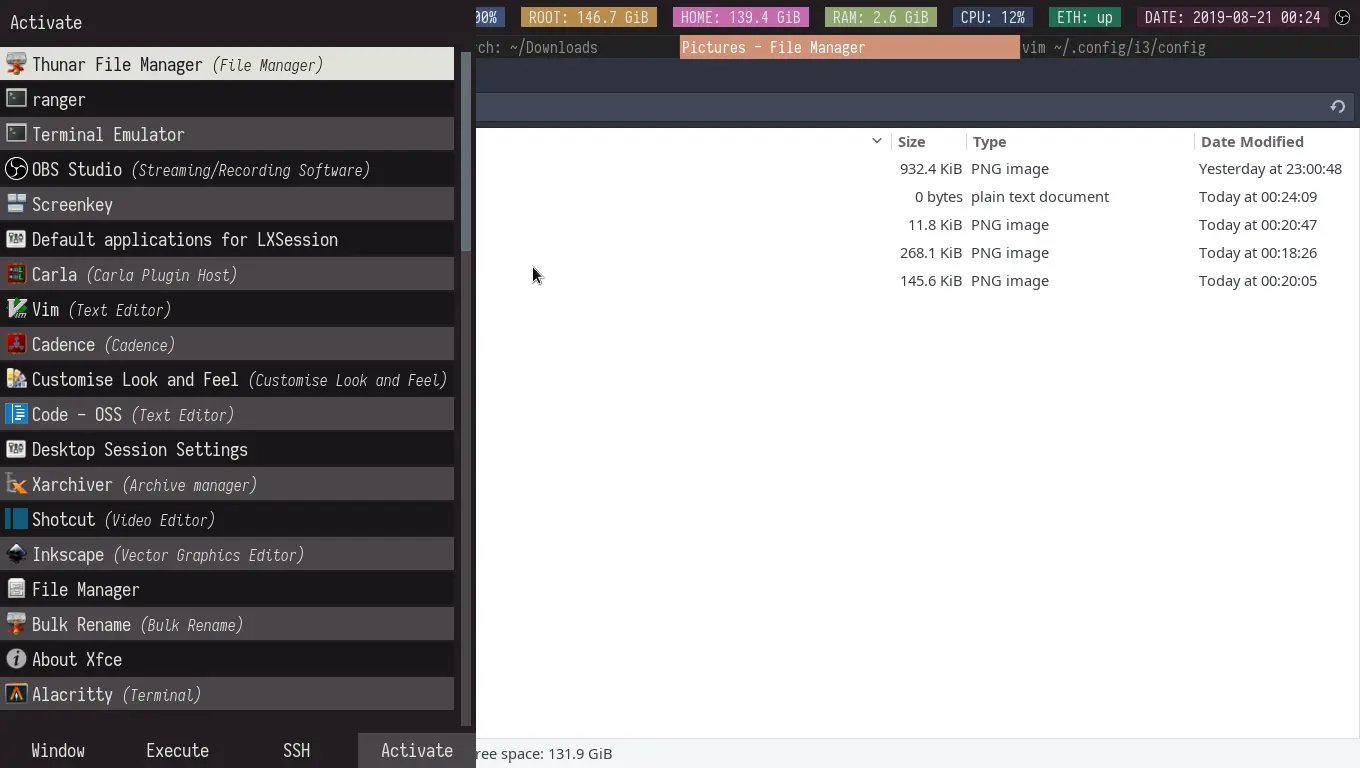Sort files by the Size column
This screenshot has width=1360, height=768.
[928, 141]
